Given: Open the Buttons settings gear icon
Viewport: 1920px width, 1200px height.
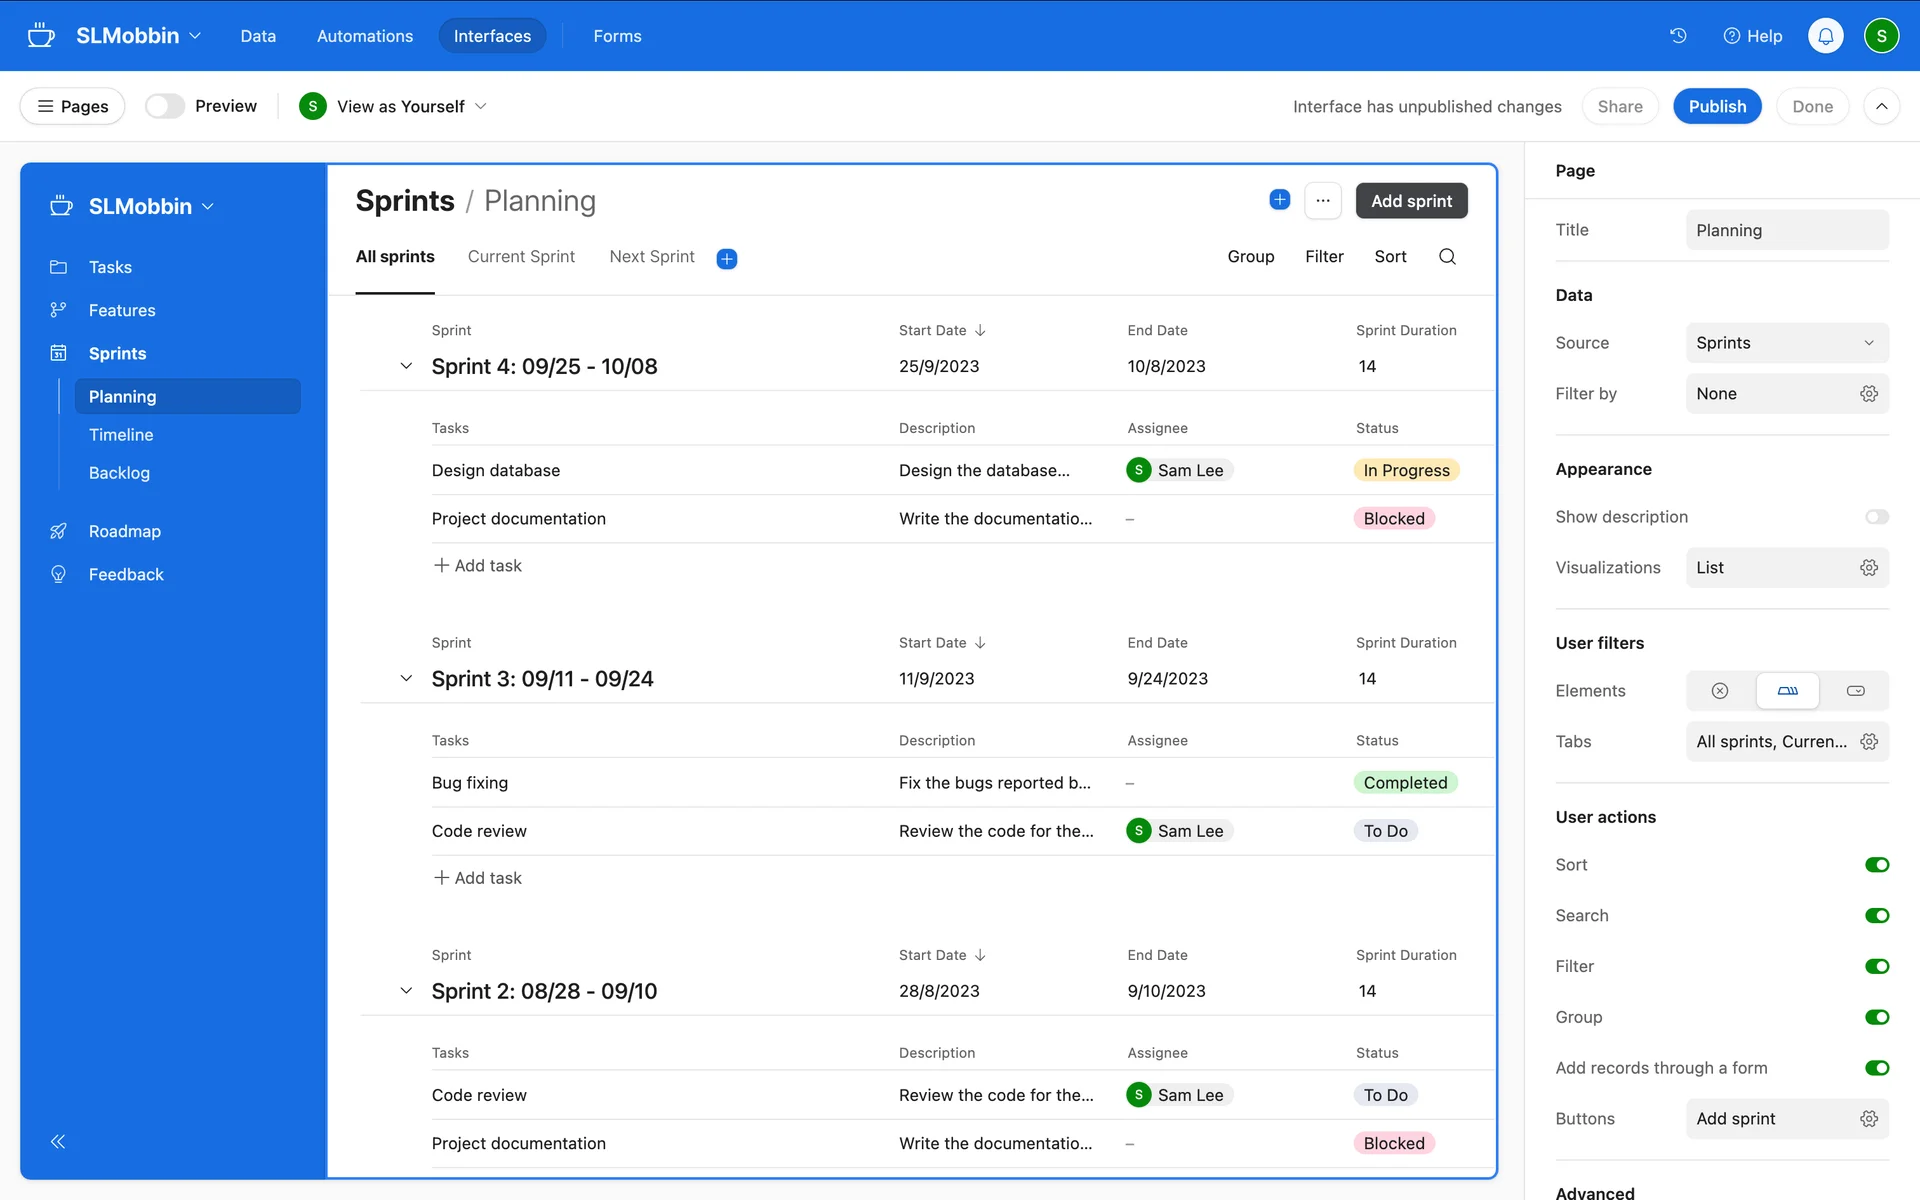Looking at the screenshot, I should [1868, 1119].
